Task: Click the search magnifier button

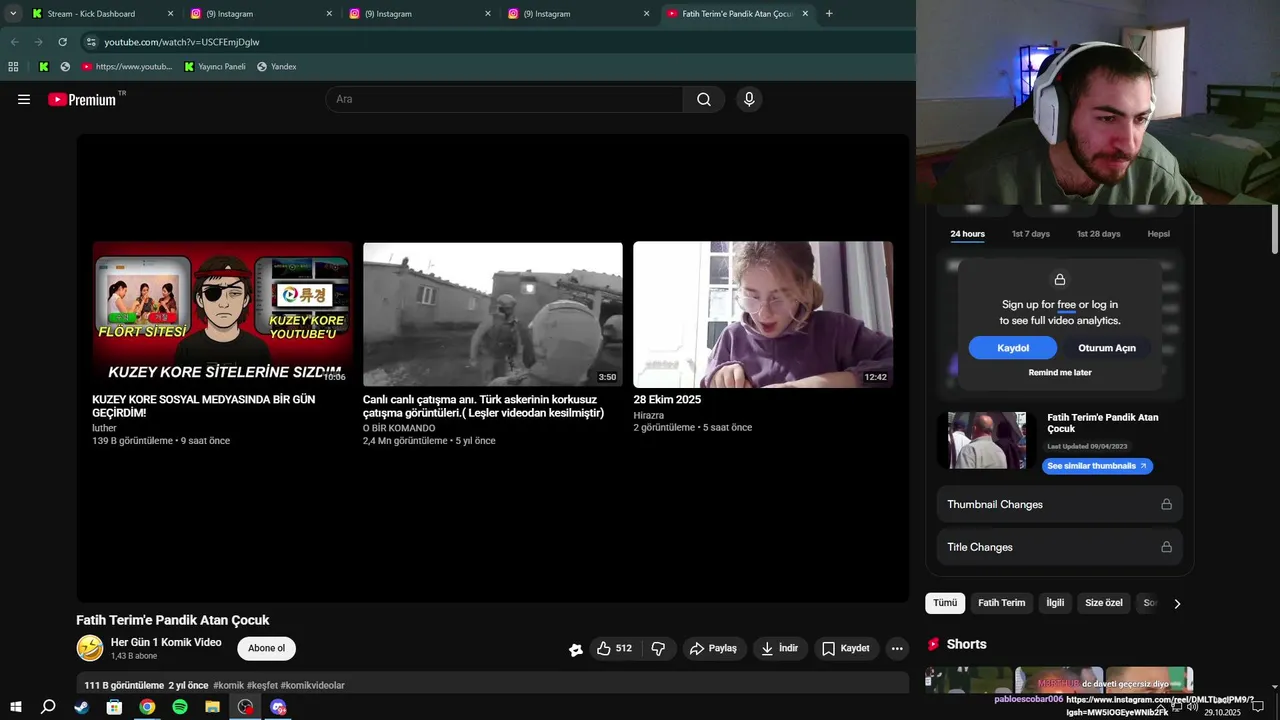Action: click(704, 99)
